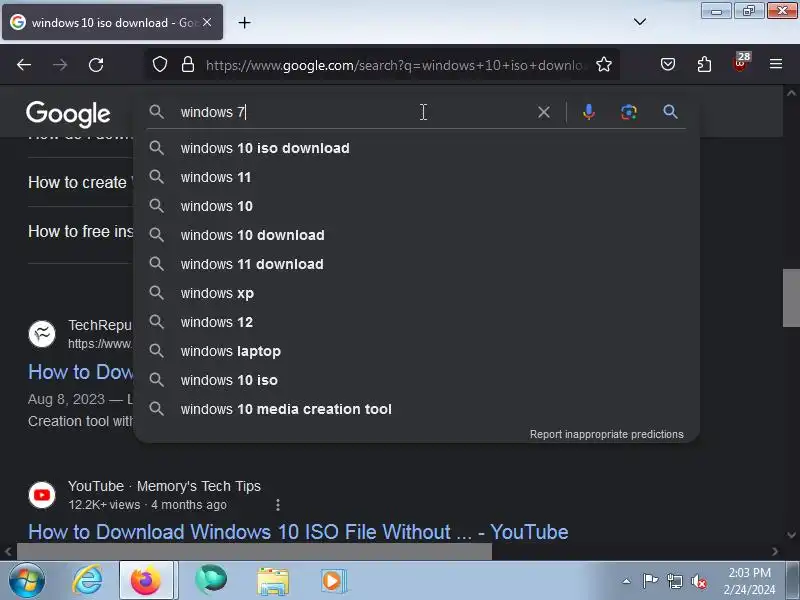
Task: Open the YouTube result How to Download Windows 10 ISO
Action: pyautogui.click(x=298, y=532)
